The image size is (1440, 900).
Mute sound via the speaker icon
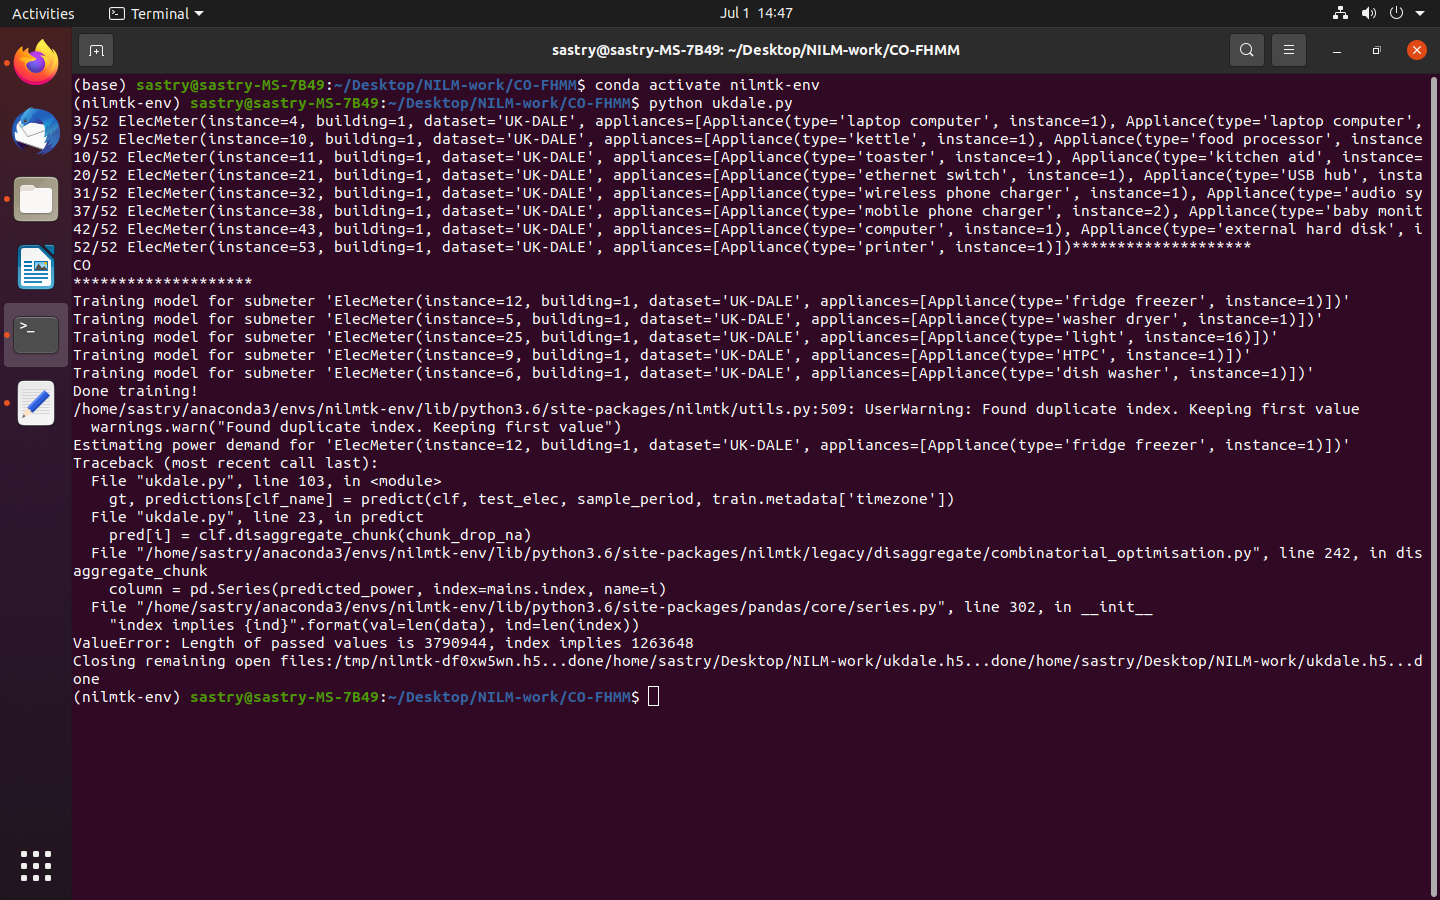pos(1368,13)
